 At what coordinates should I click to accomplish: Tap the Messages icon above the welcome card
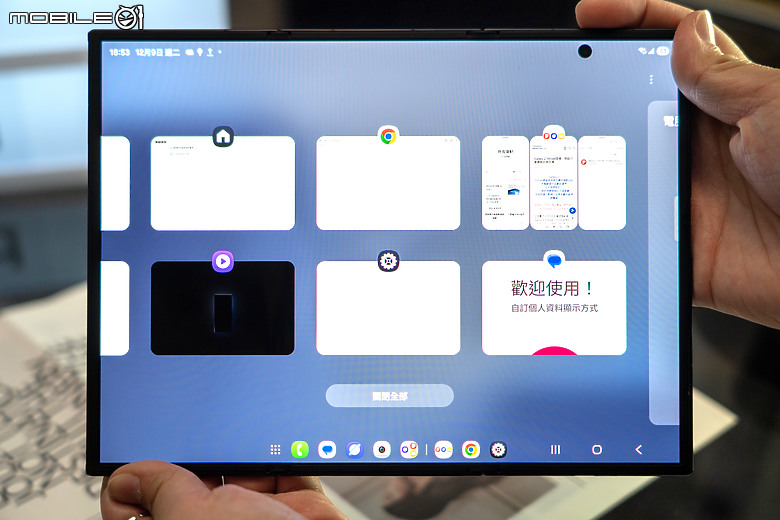pyautogui.click(x=554, y=260)
